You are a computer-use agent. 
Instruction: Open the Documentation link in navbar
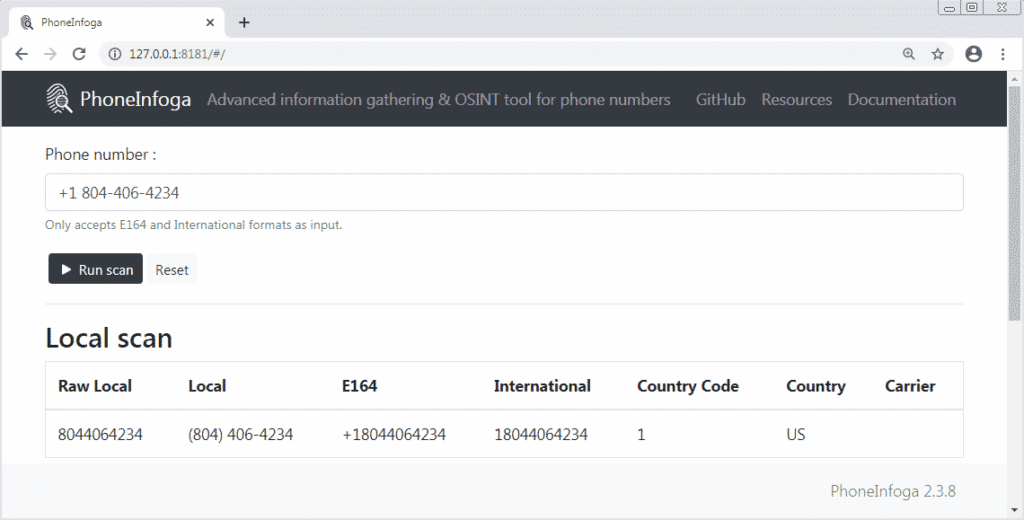pos(902,99)
